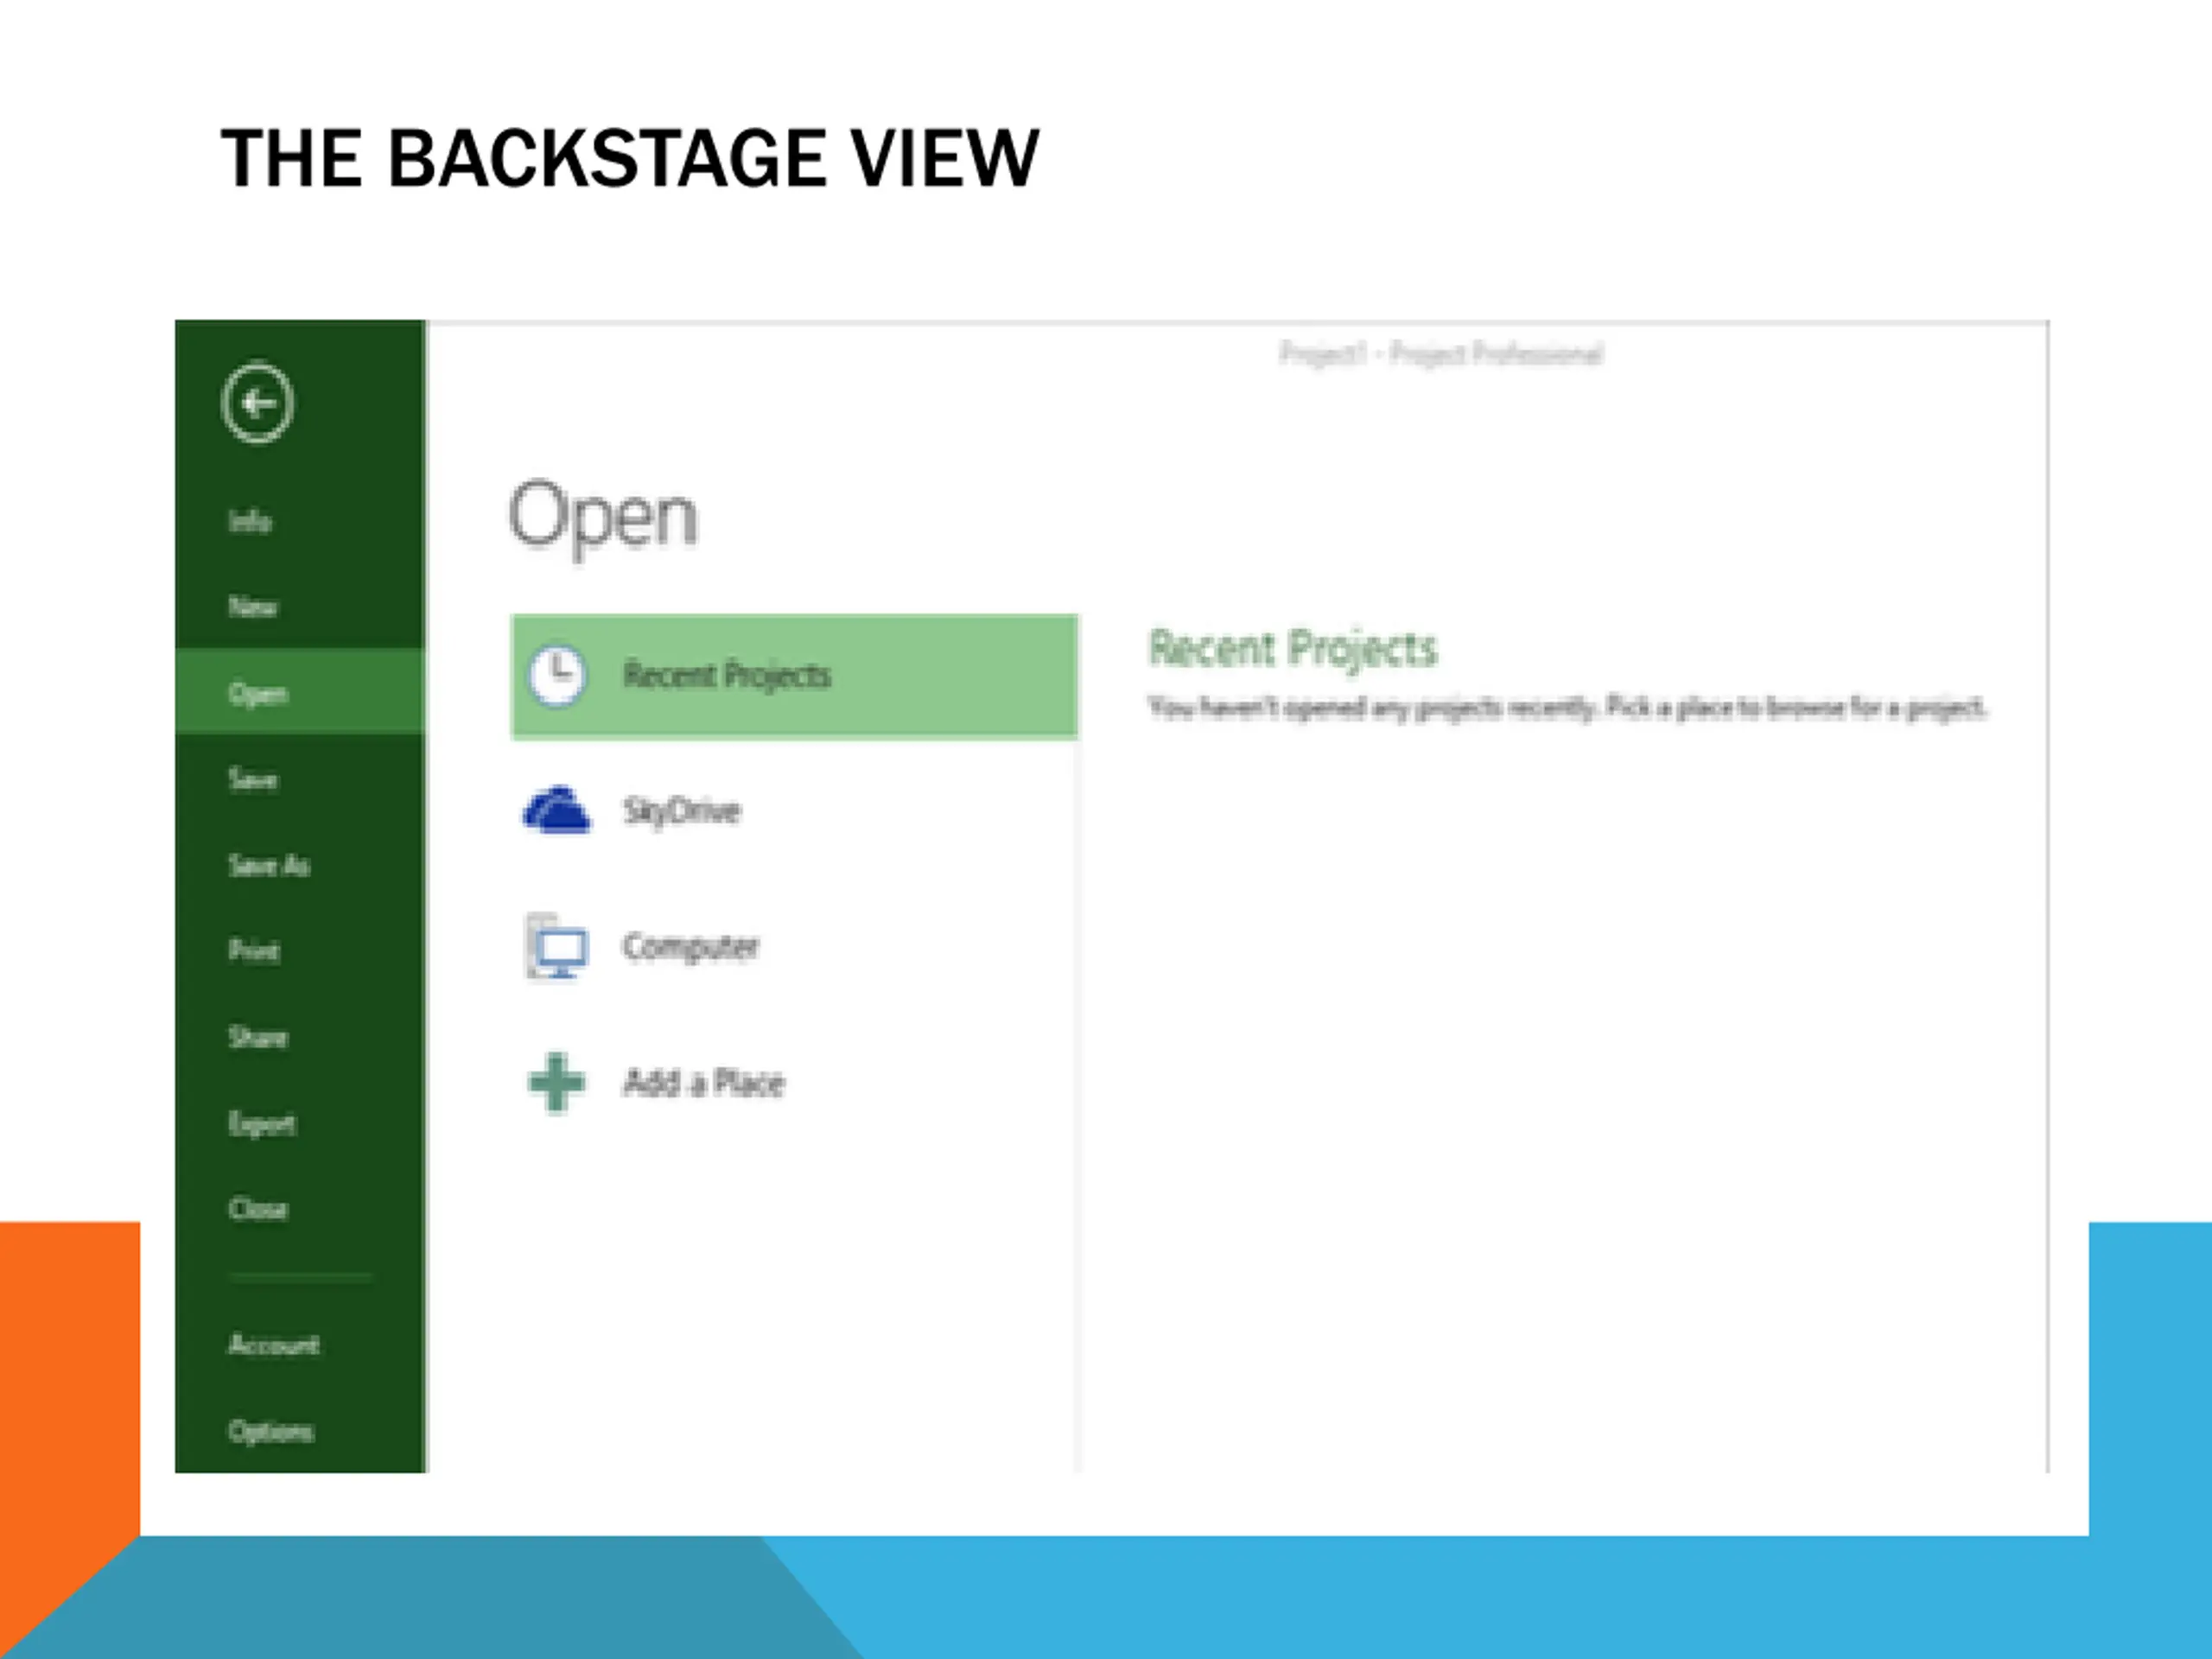This screenshot has width=2212, height=1659.
Task: Open the New menu item
Action: point(253,607)
